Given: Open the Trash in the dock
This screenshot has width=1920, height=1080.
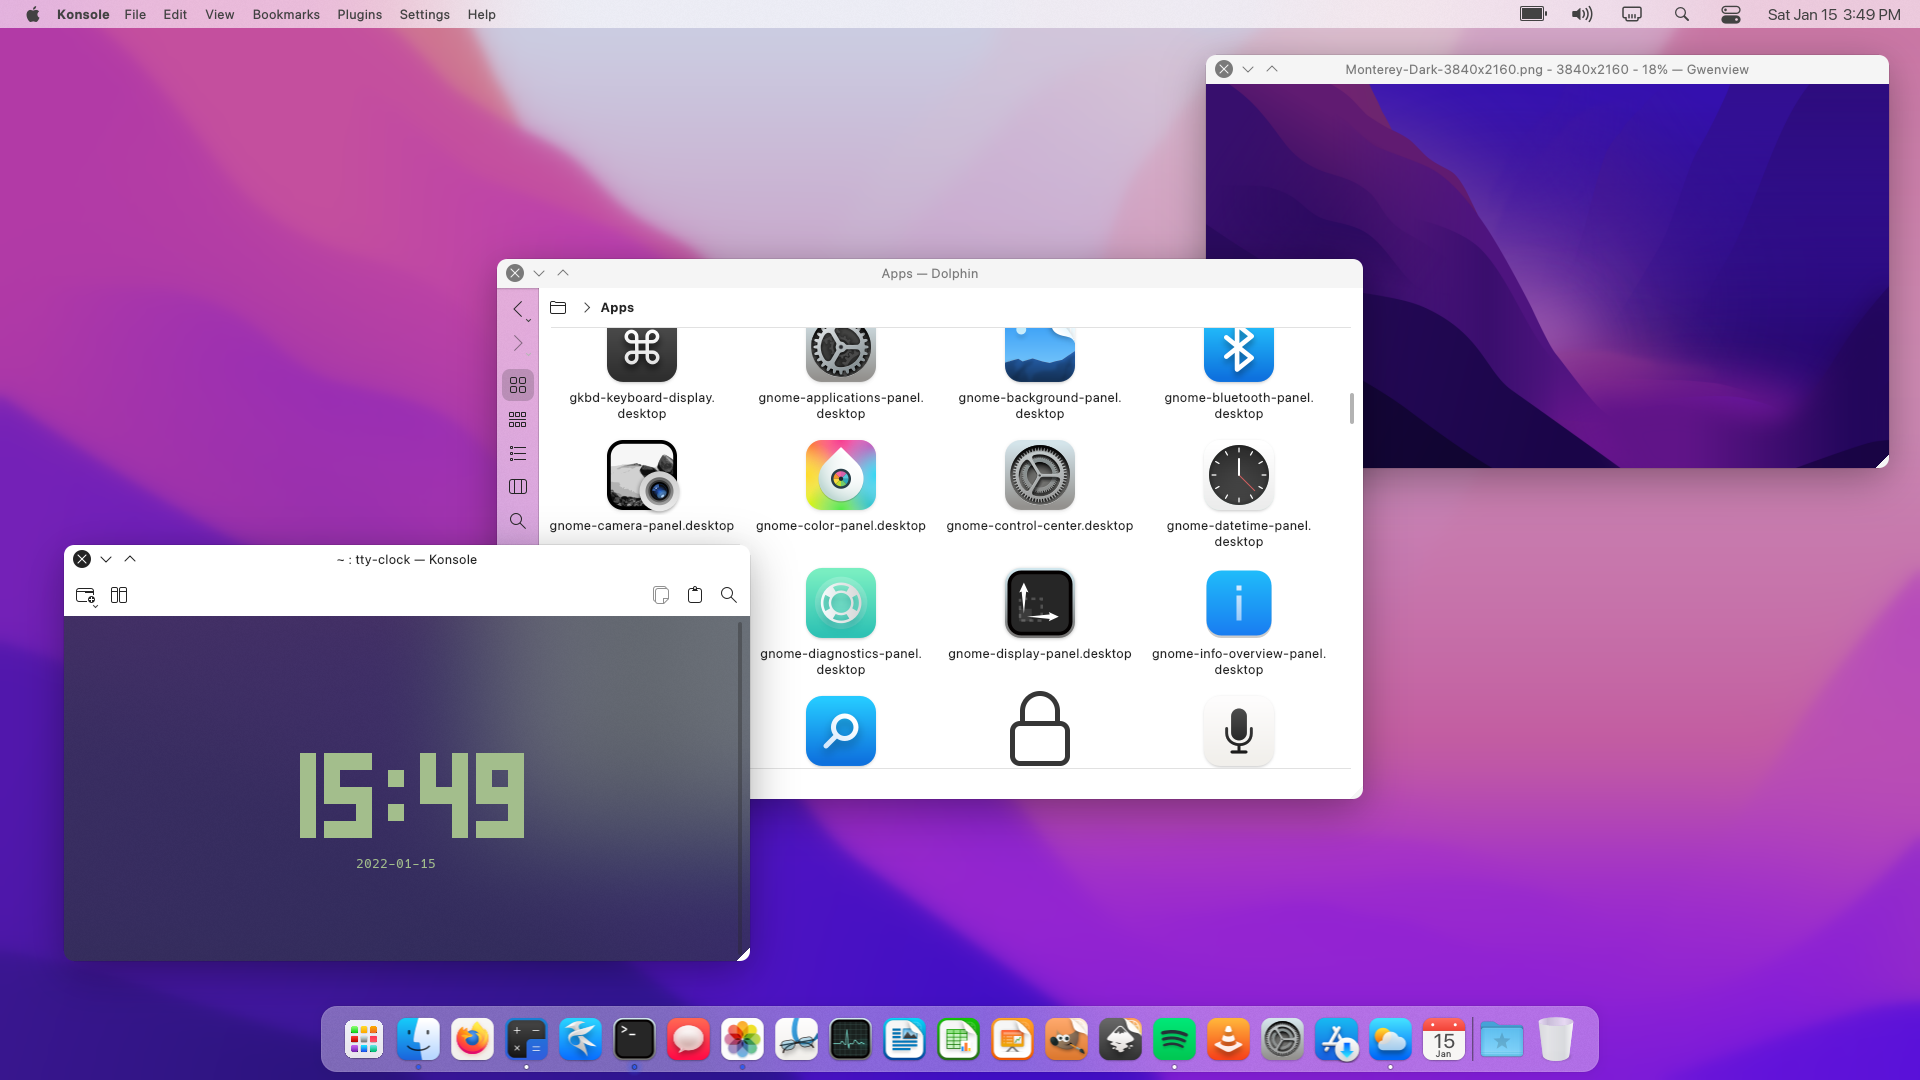Looking at the screenshot, I should 1556,1040.
